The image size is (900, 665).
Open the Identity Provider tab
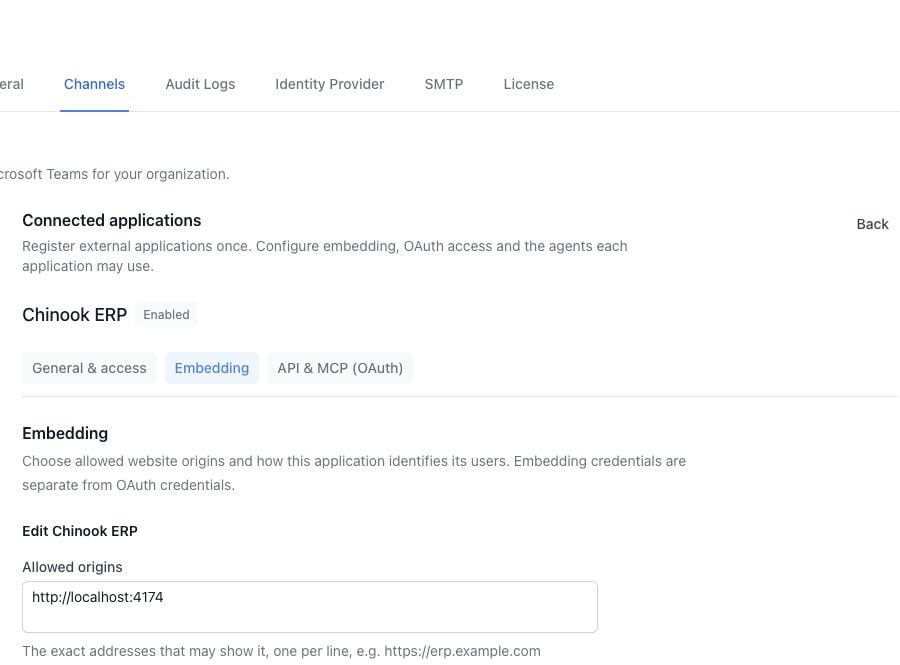coord(329,84)
